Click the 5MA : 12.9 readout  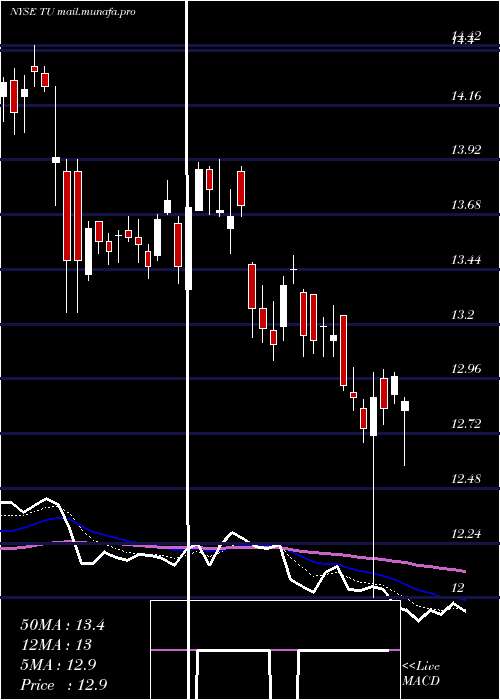click(58, 665)
